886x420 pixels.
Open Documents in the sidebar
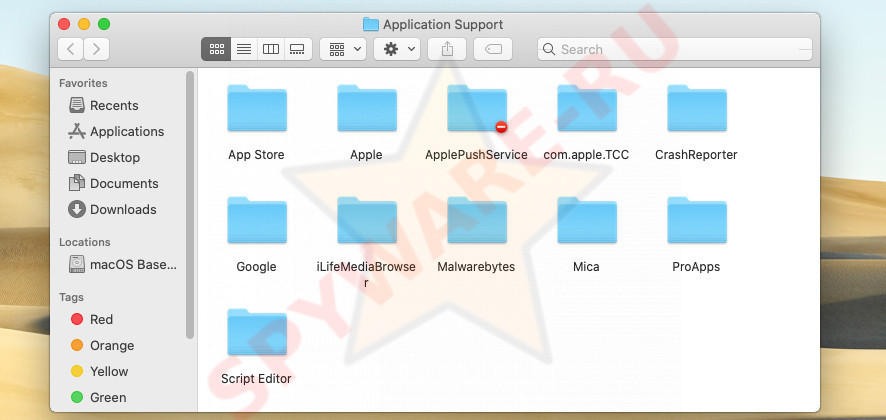(x=114, y=183)
